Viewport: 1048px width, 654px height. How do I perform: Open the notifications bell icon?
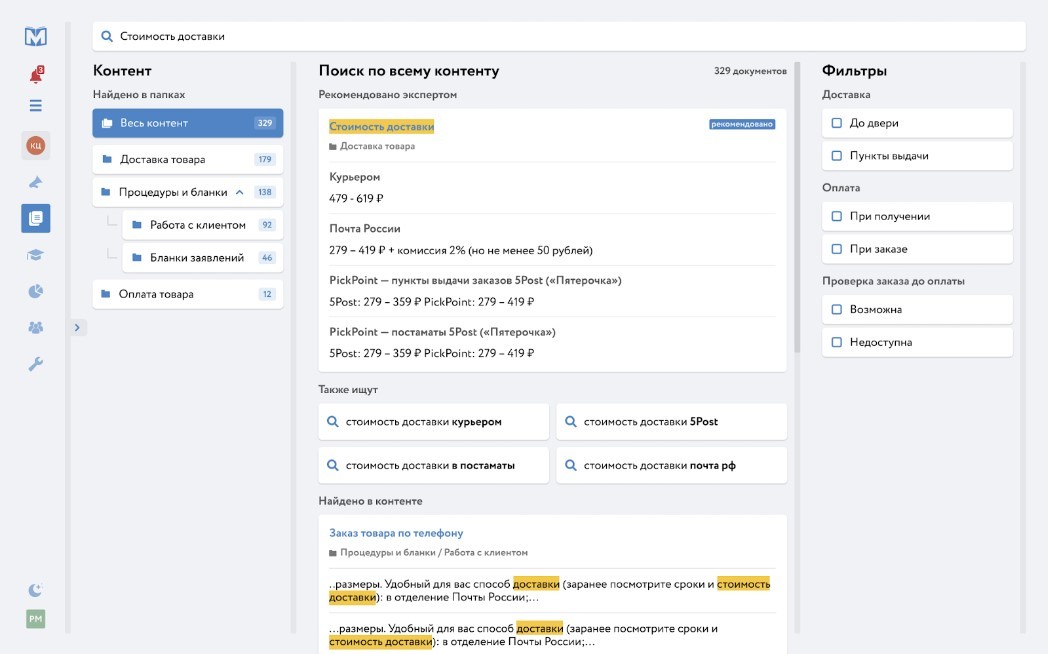(x=36, y=76)
